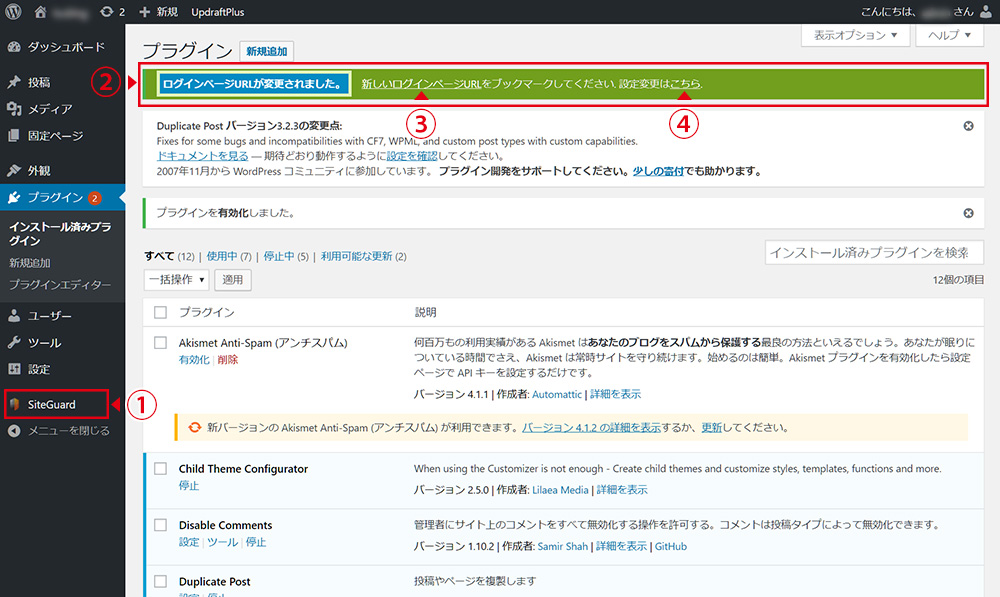Open 固定ページ in sidebar

point(55,136)
